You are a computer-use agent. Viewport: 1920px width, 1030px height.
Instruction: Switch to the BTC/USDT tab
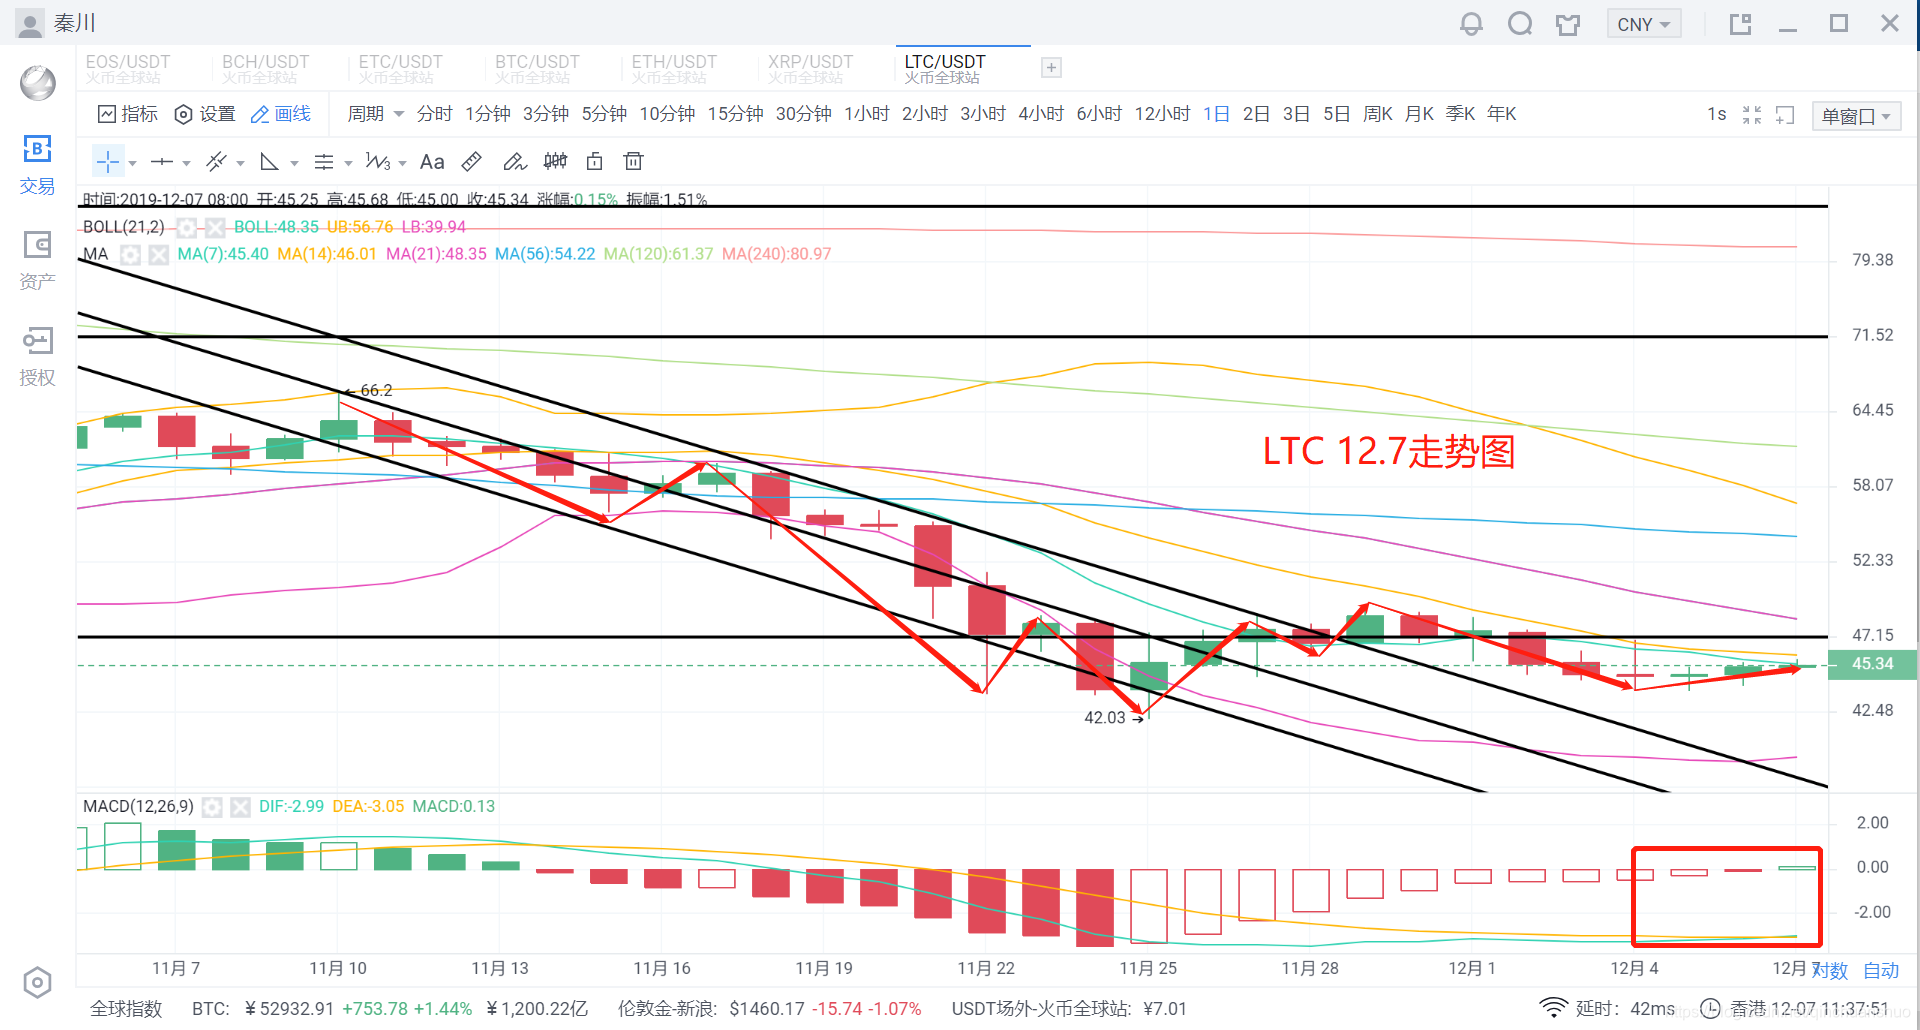pos(537,68)
